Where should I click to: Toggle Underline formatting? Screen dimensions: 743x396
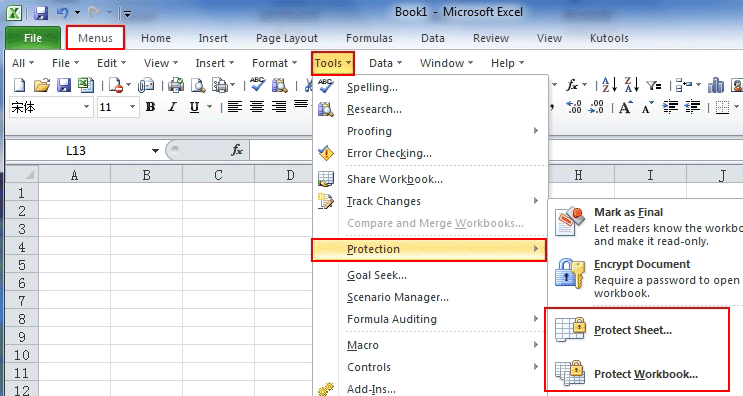(194, 108)
